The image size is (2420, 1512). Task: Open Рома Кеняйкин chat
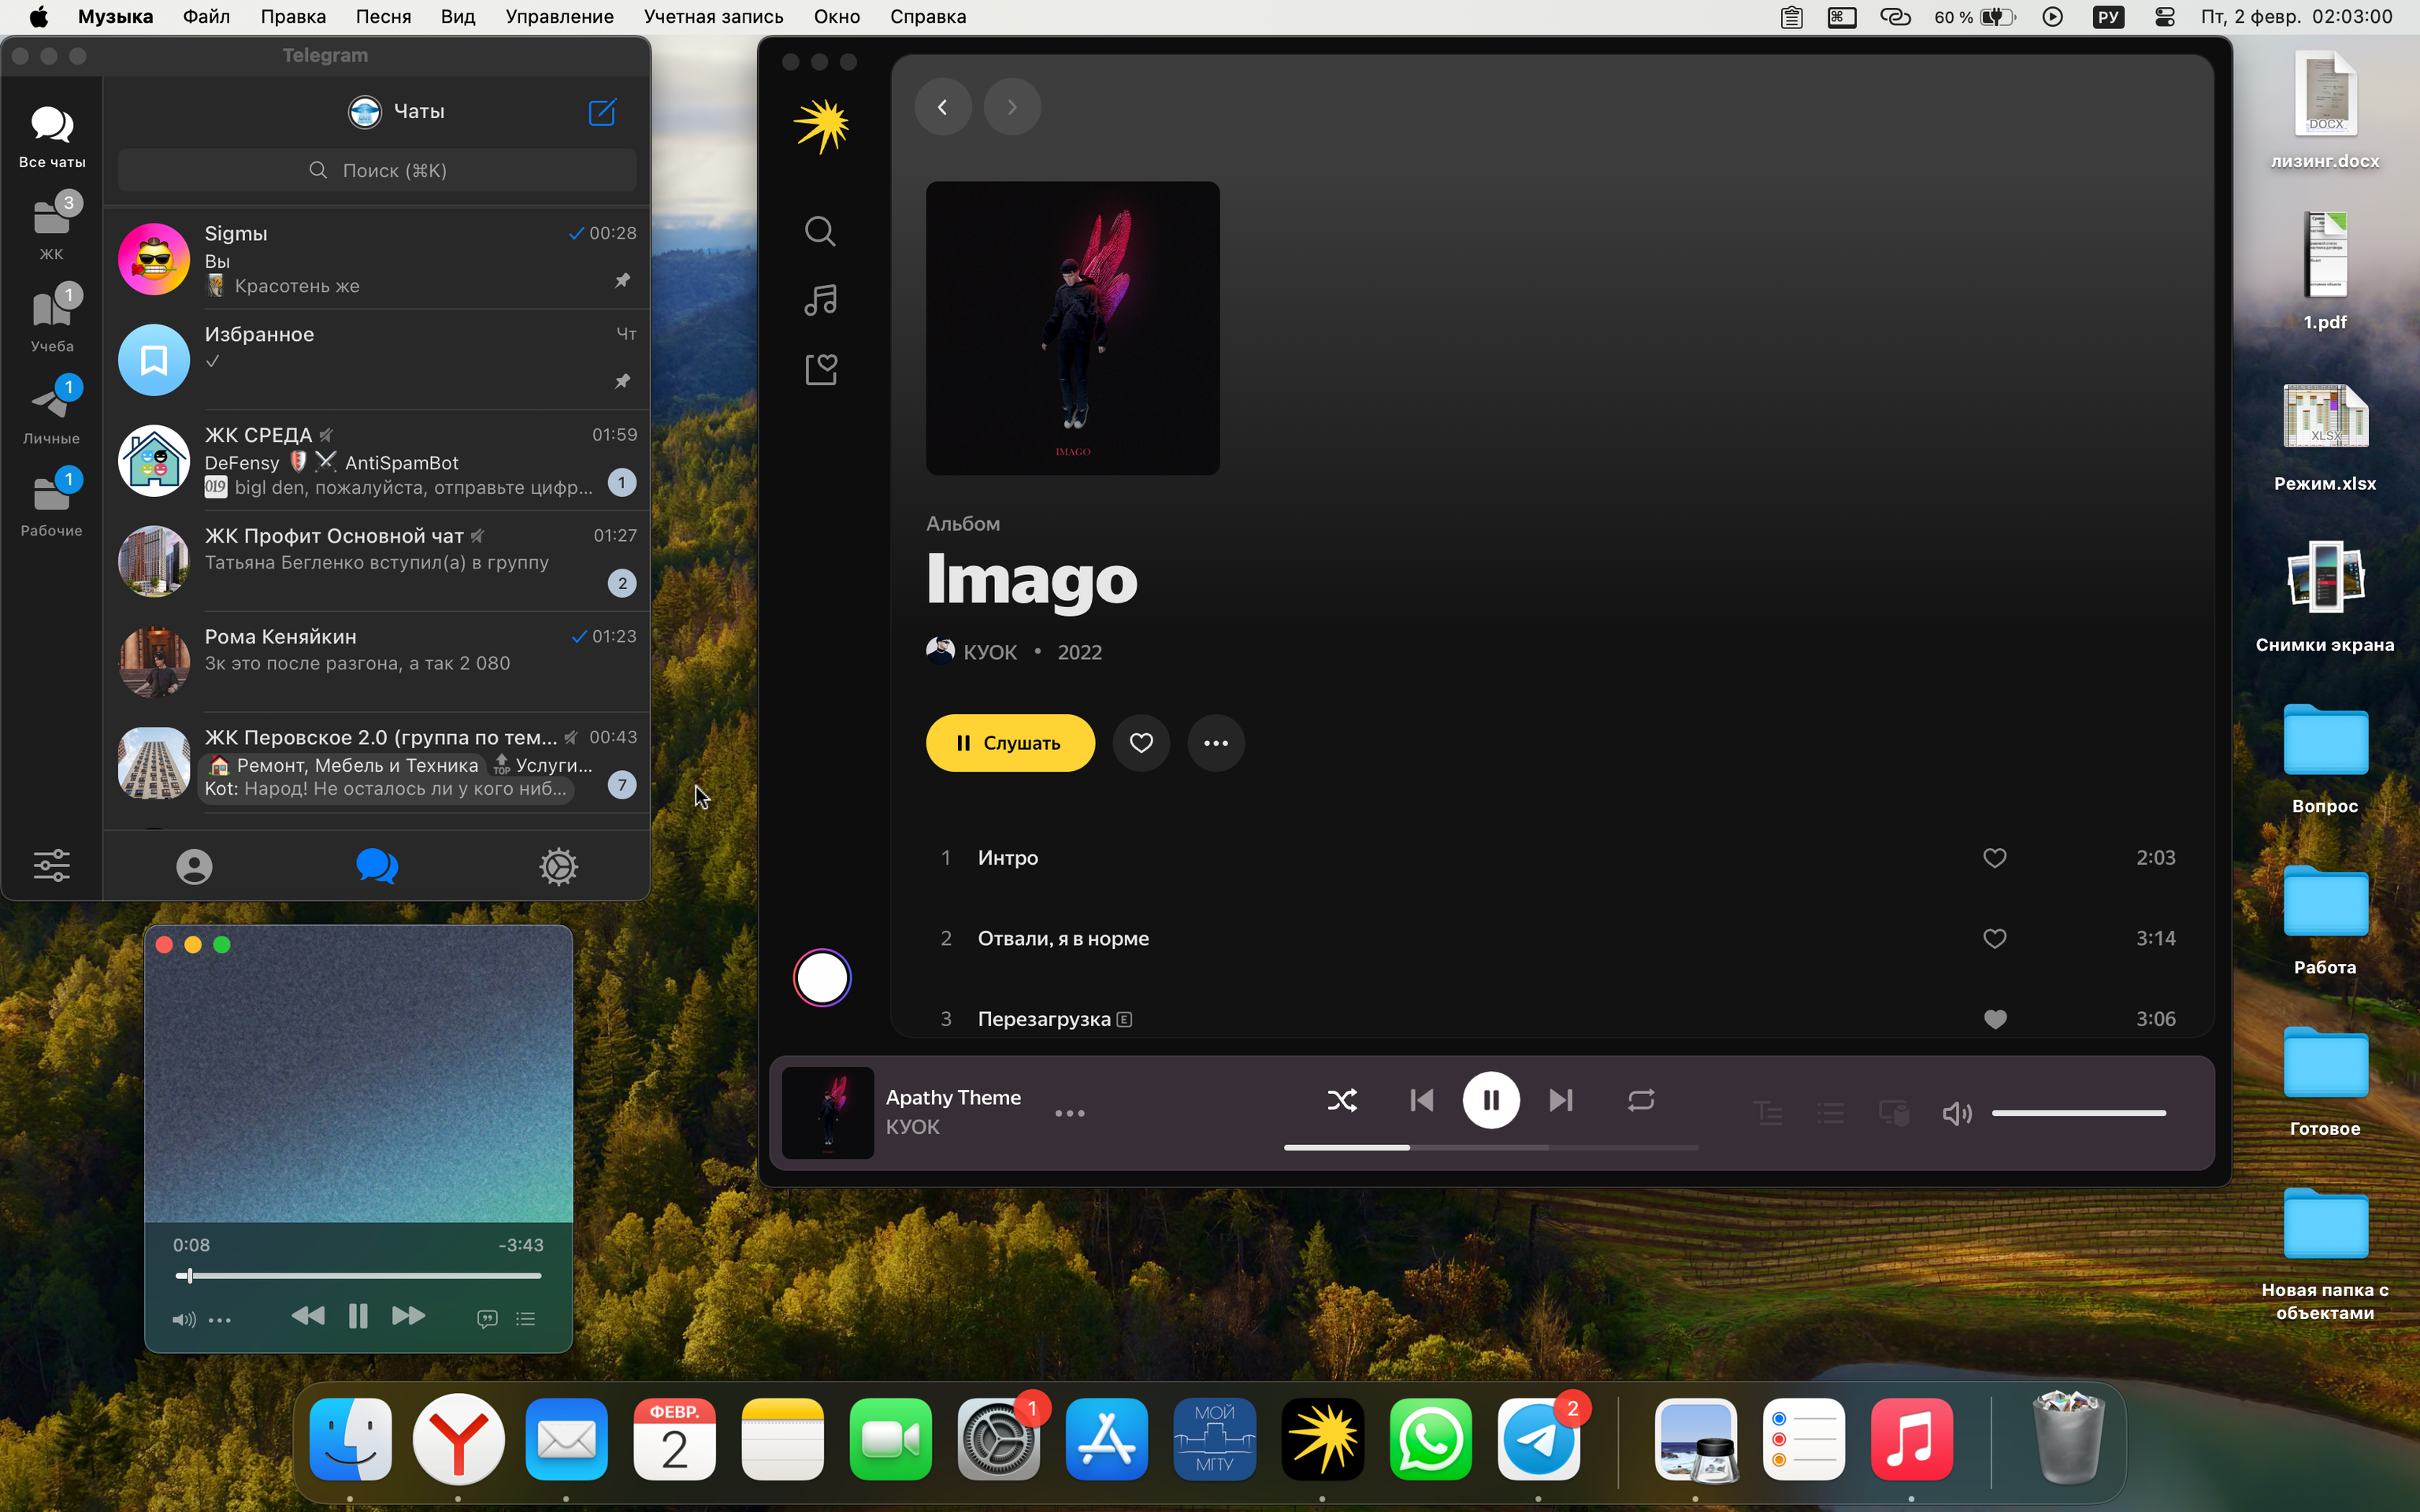[377, 662]
